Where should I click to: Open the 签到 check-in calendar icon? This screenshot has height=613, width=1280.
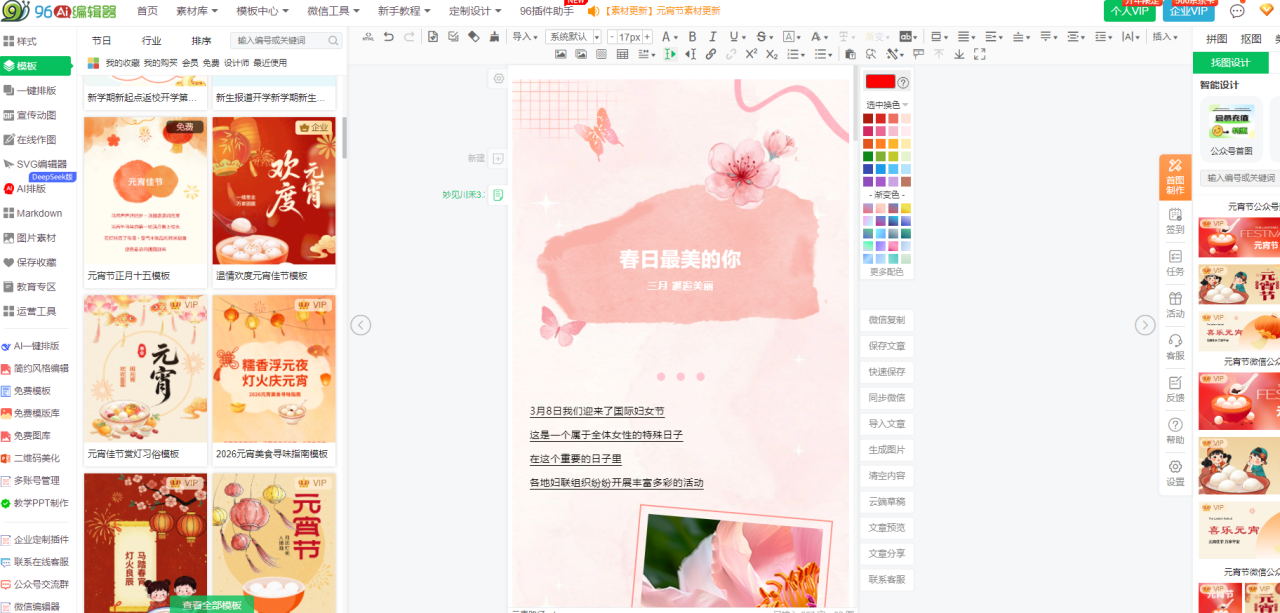coord(1175,220)
